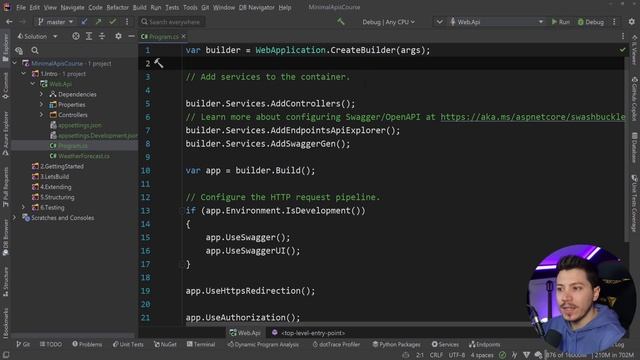Click the Run button
The height and width of the screenshot is (360, 640).
(561, 22)
